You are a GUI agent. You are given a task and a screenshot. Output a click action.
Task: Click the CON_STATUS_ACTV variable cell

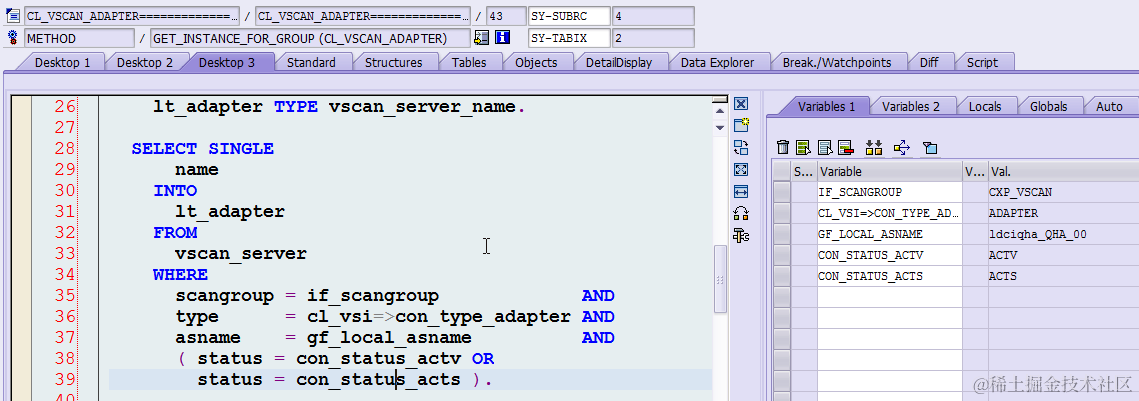click(889, 255)
